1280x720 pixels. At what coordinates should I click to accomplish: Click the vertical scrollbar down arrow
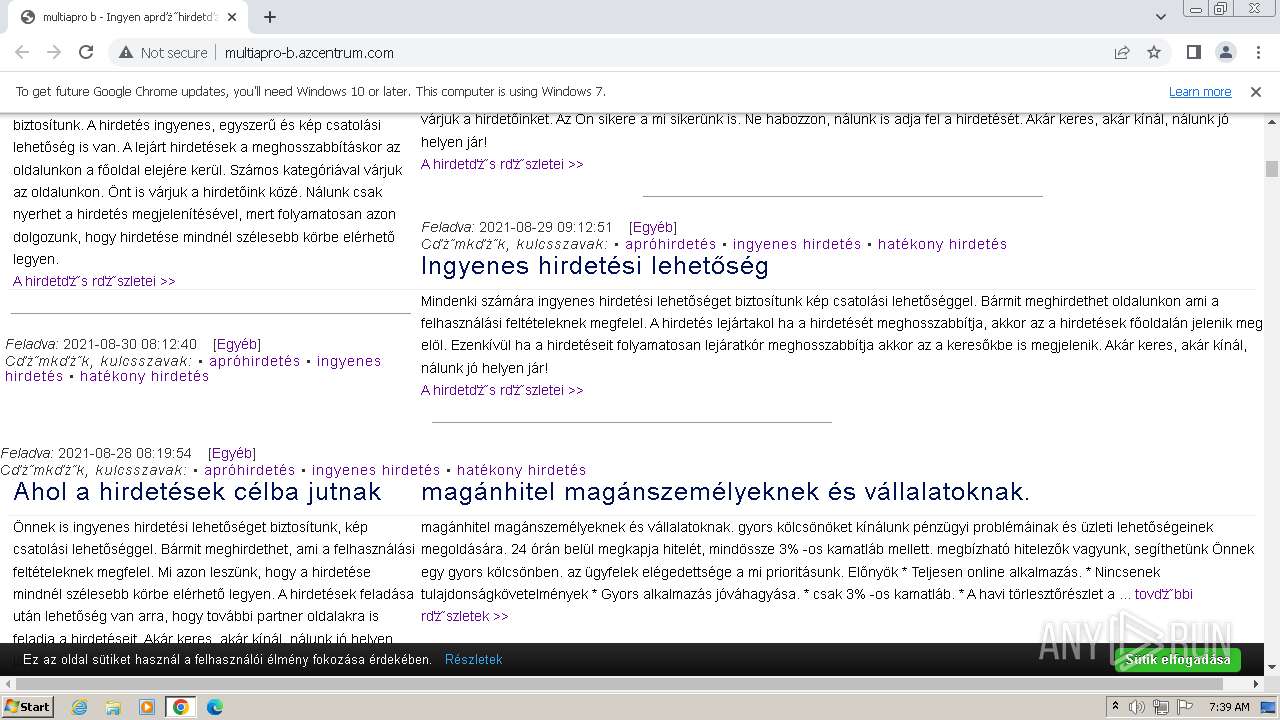pos(1272,667)
